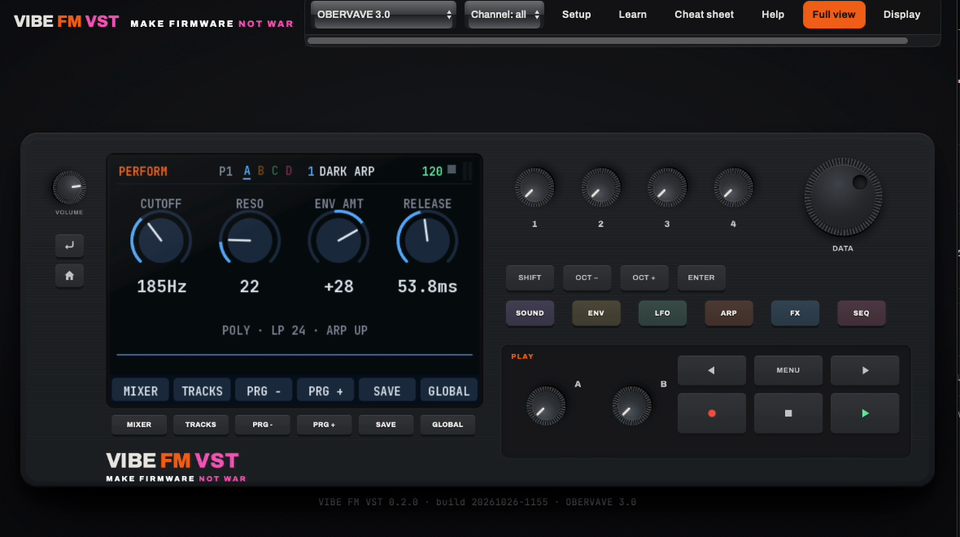Open the Help menu
The image size is (960, 537).
pos(773,15)
